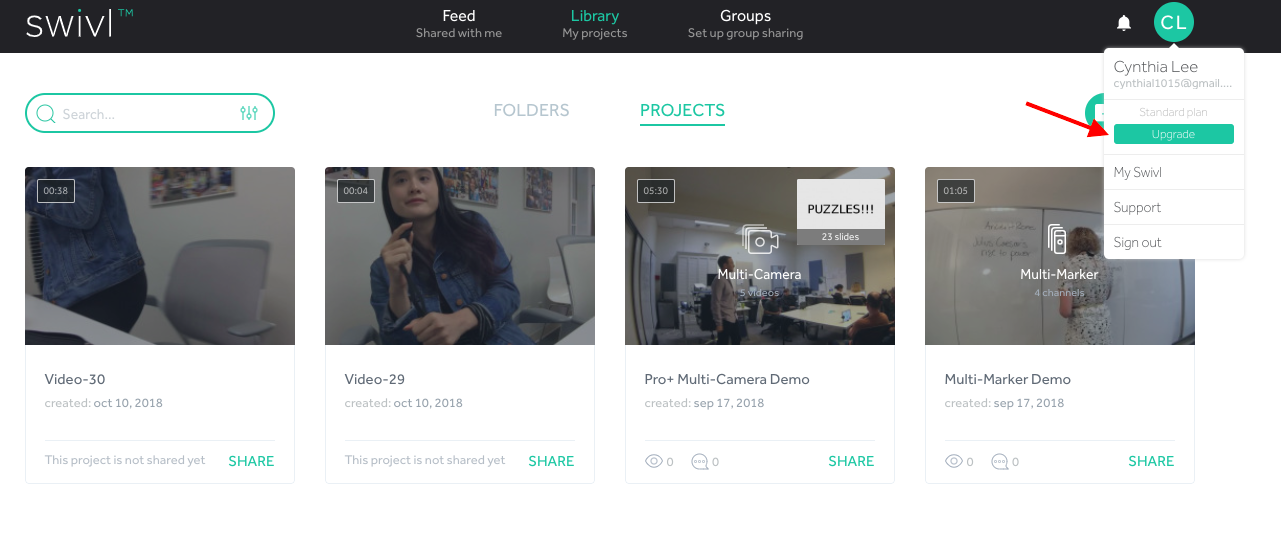Open the notifications bell
The image size is (1281, 536).
1124,23
